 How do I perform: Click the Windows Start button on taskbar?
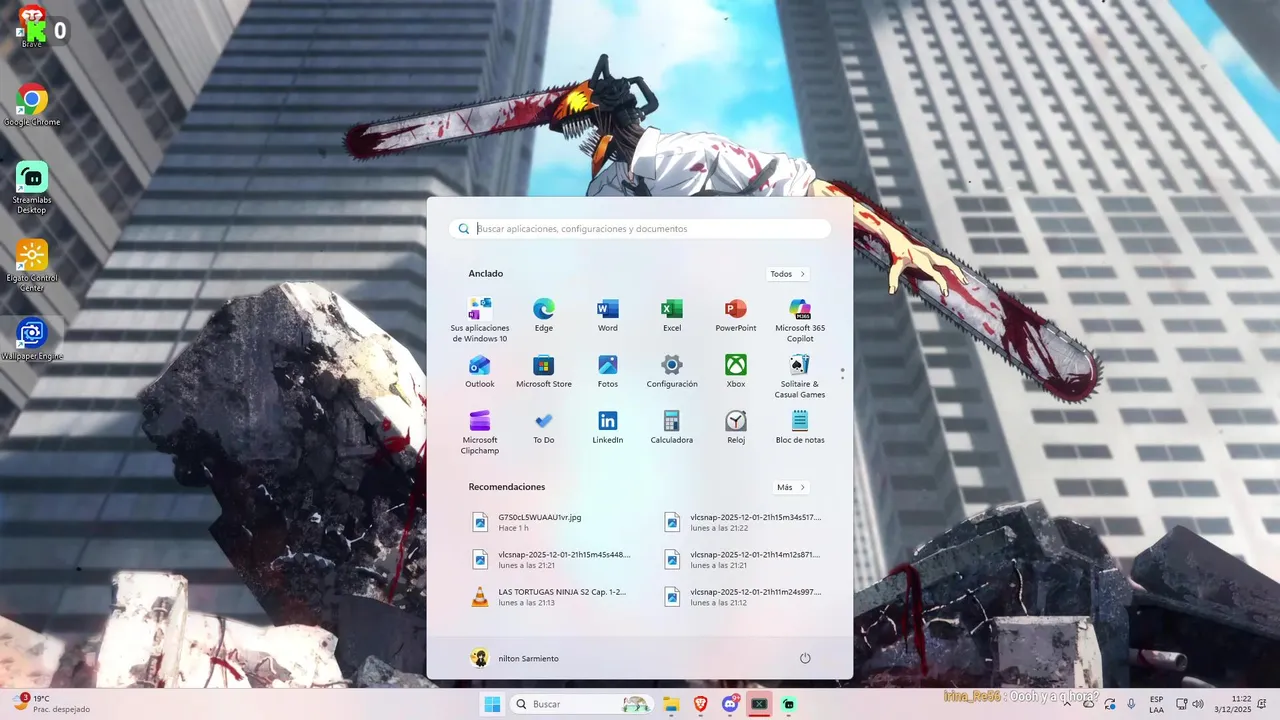(x=492, y=704)
